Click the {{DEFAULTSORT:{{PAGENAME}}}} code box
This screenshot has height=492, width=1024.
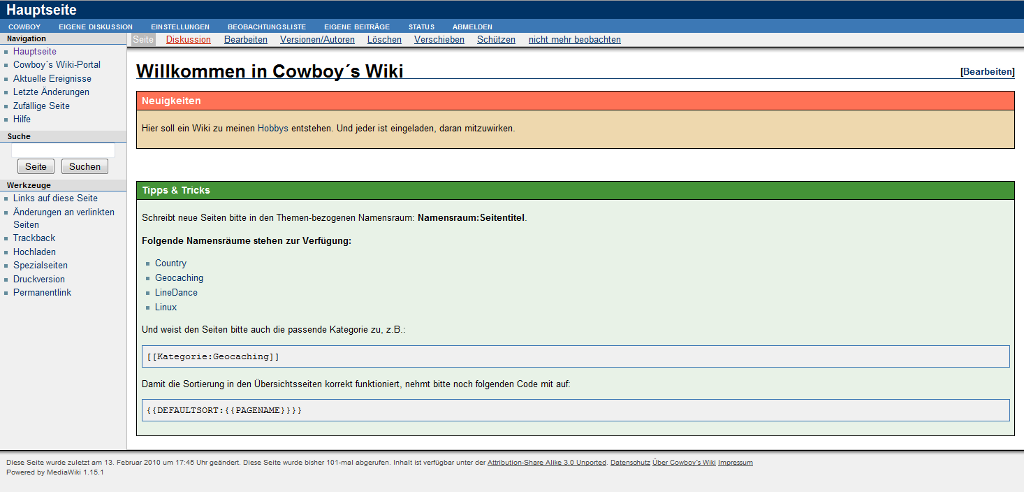click(575, 410)
